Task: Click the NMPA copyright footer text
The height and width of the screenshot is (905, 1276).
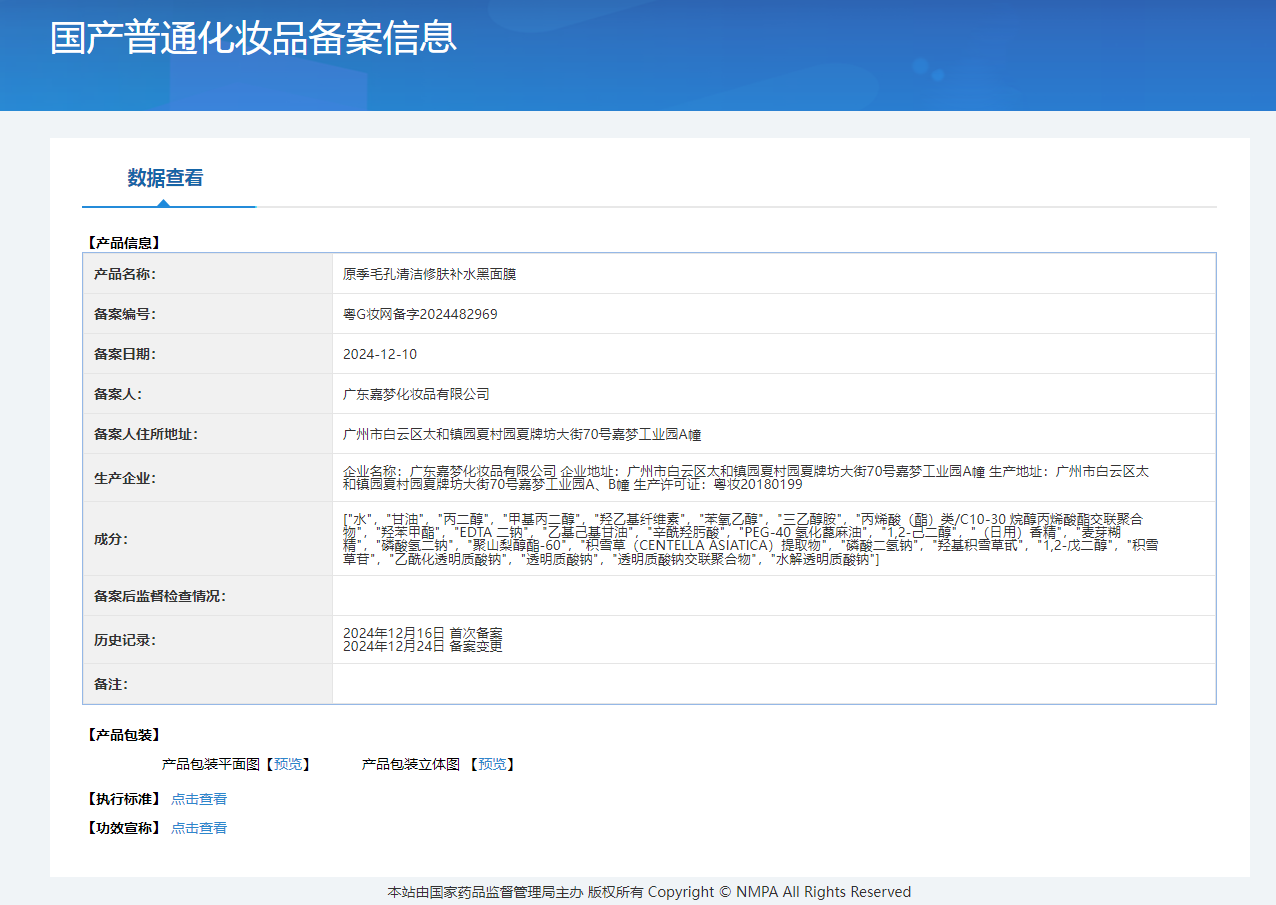Action: click(649, 892)
